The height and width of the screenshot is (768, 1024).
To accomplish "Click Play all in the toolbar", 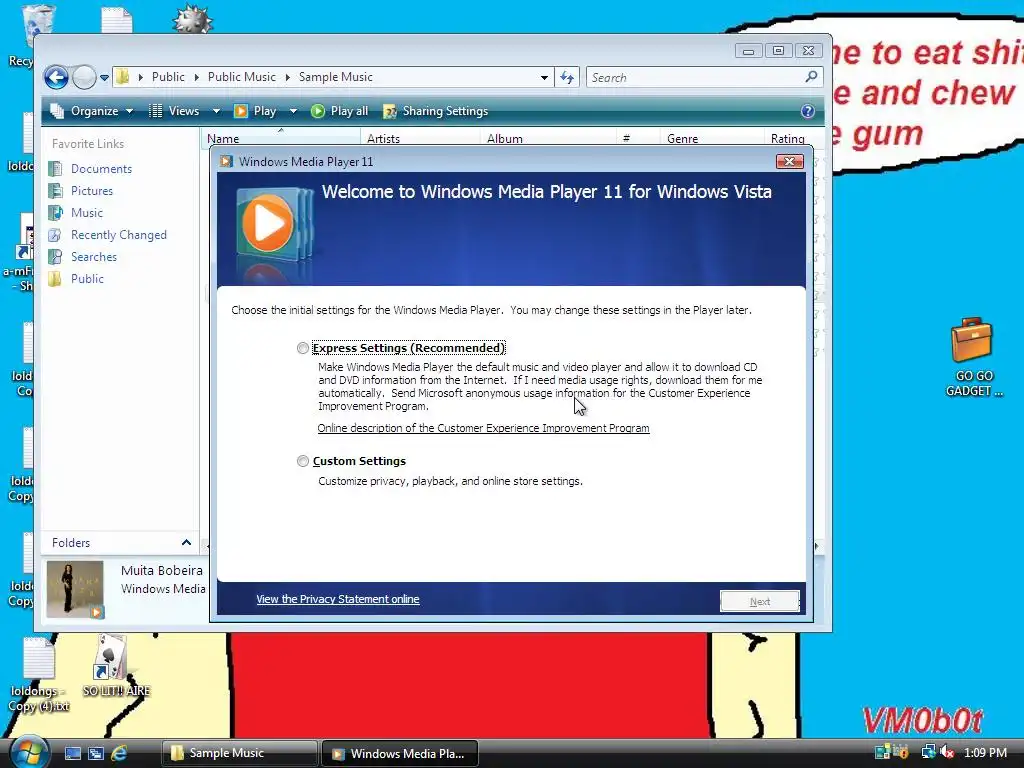I will pyautogui.click(x=339, y=111).
